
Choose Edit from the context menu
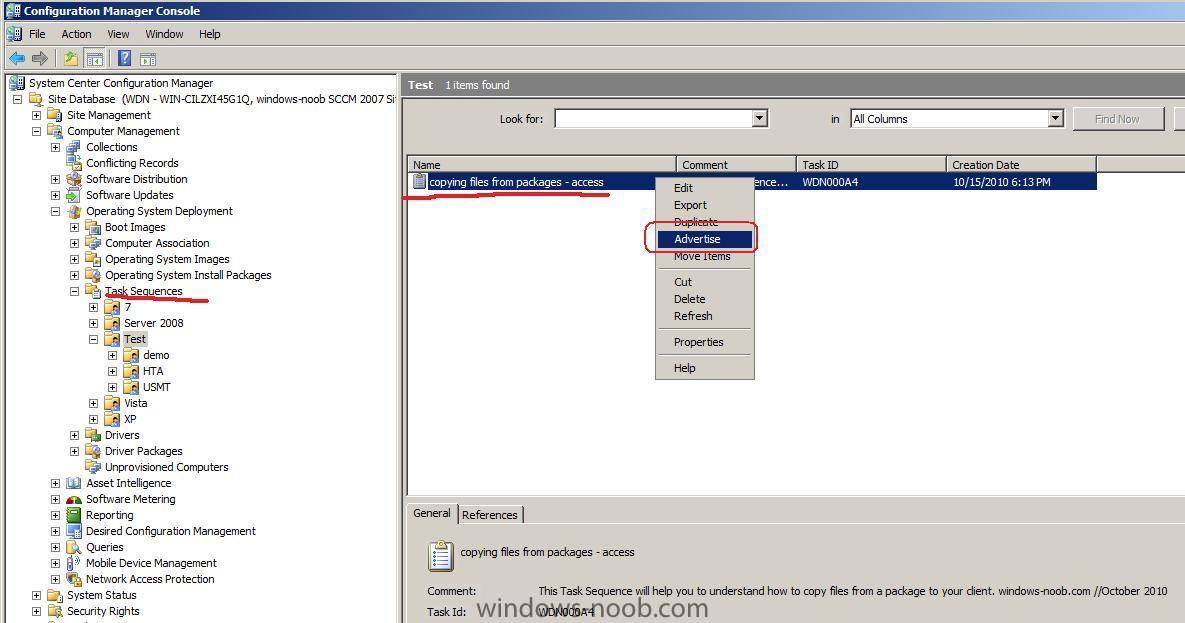coord(704,188)
